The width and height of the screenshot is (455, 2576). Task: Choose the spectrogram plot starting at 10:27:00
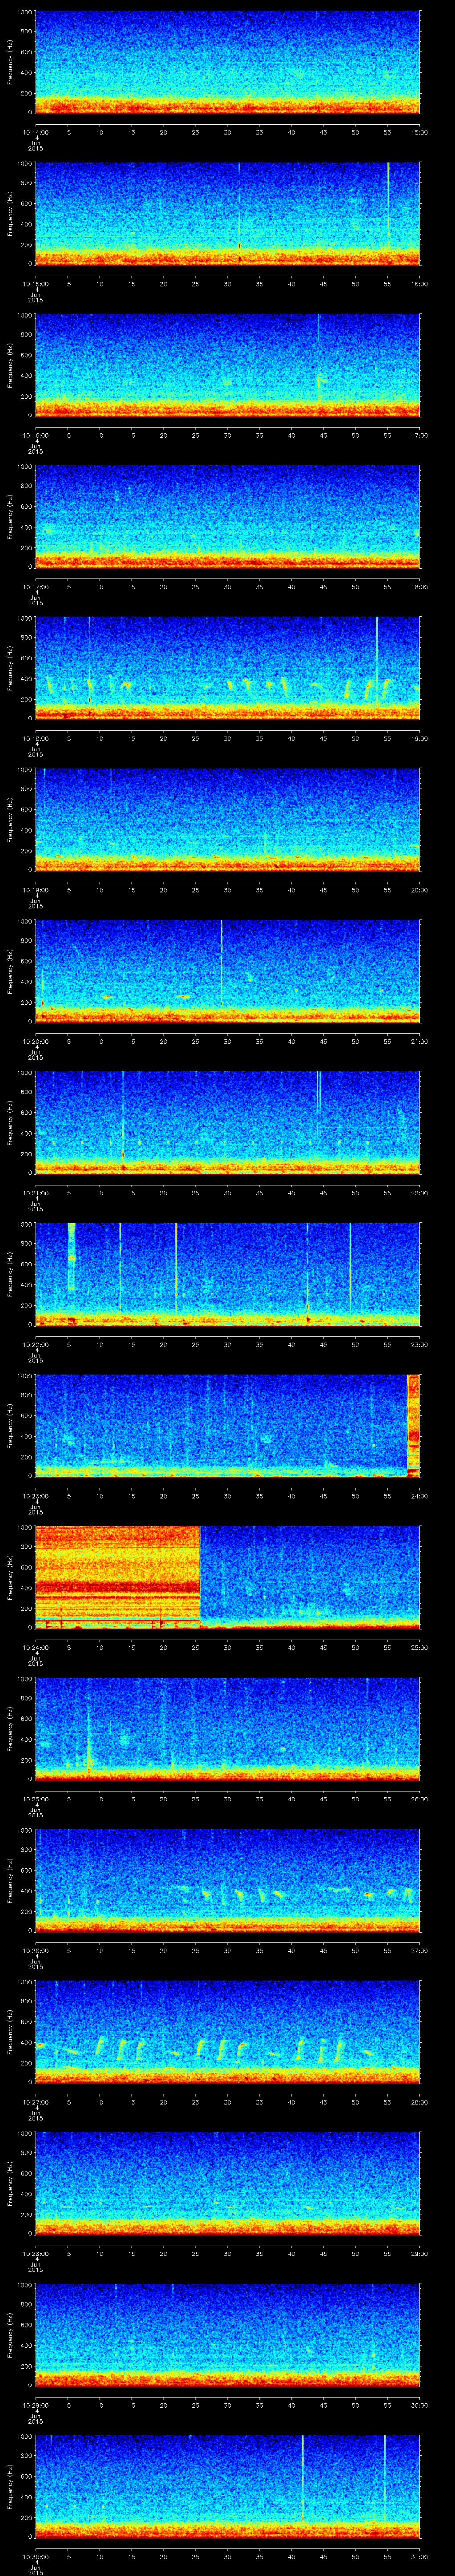227,2032
